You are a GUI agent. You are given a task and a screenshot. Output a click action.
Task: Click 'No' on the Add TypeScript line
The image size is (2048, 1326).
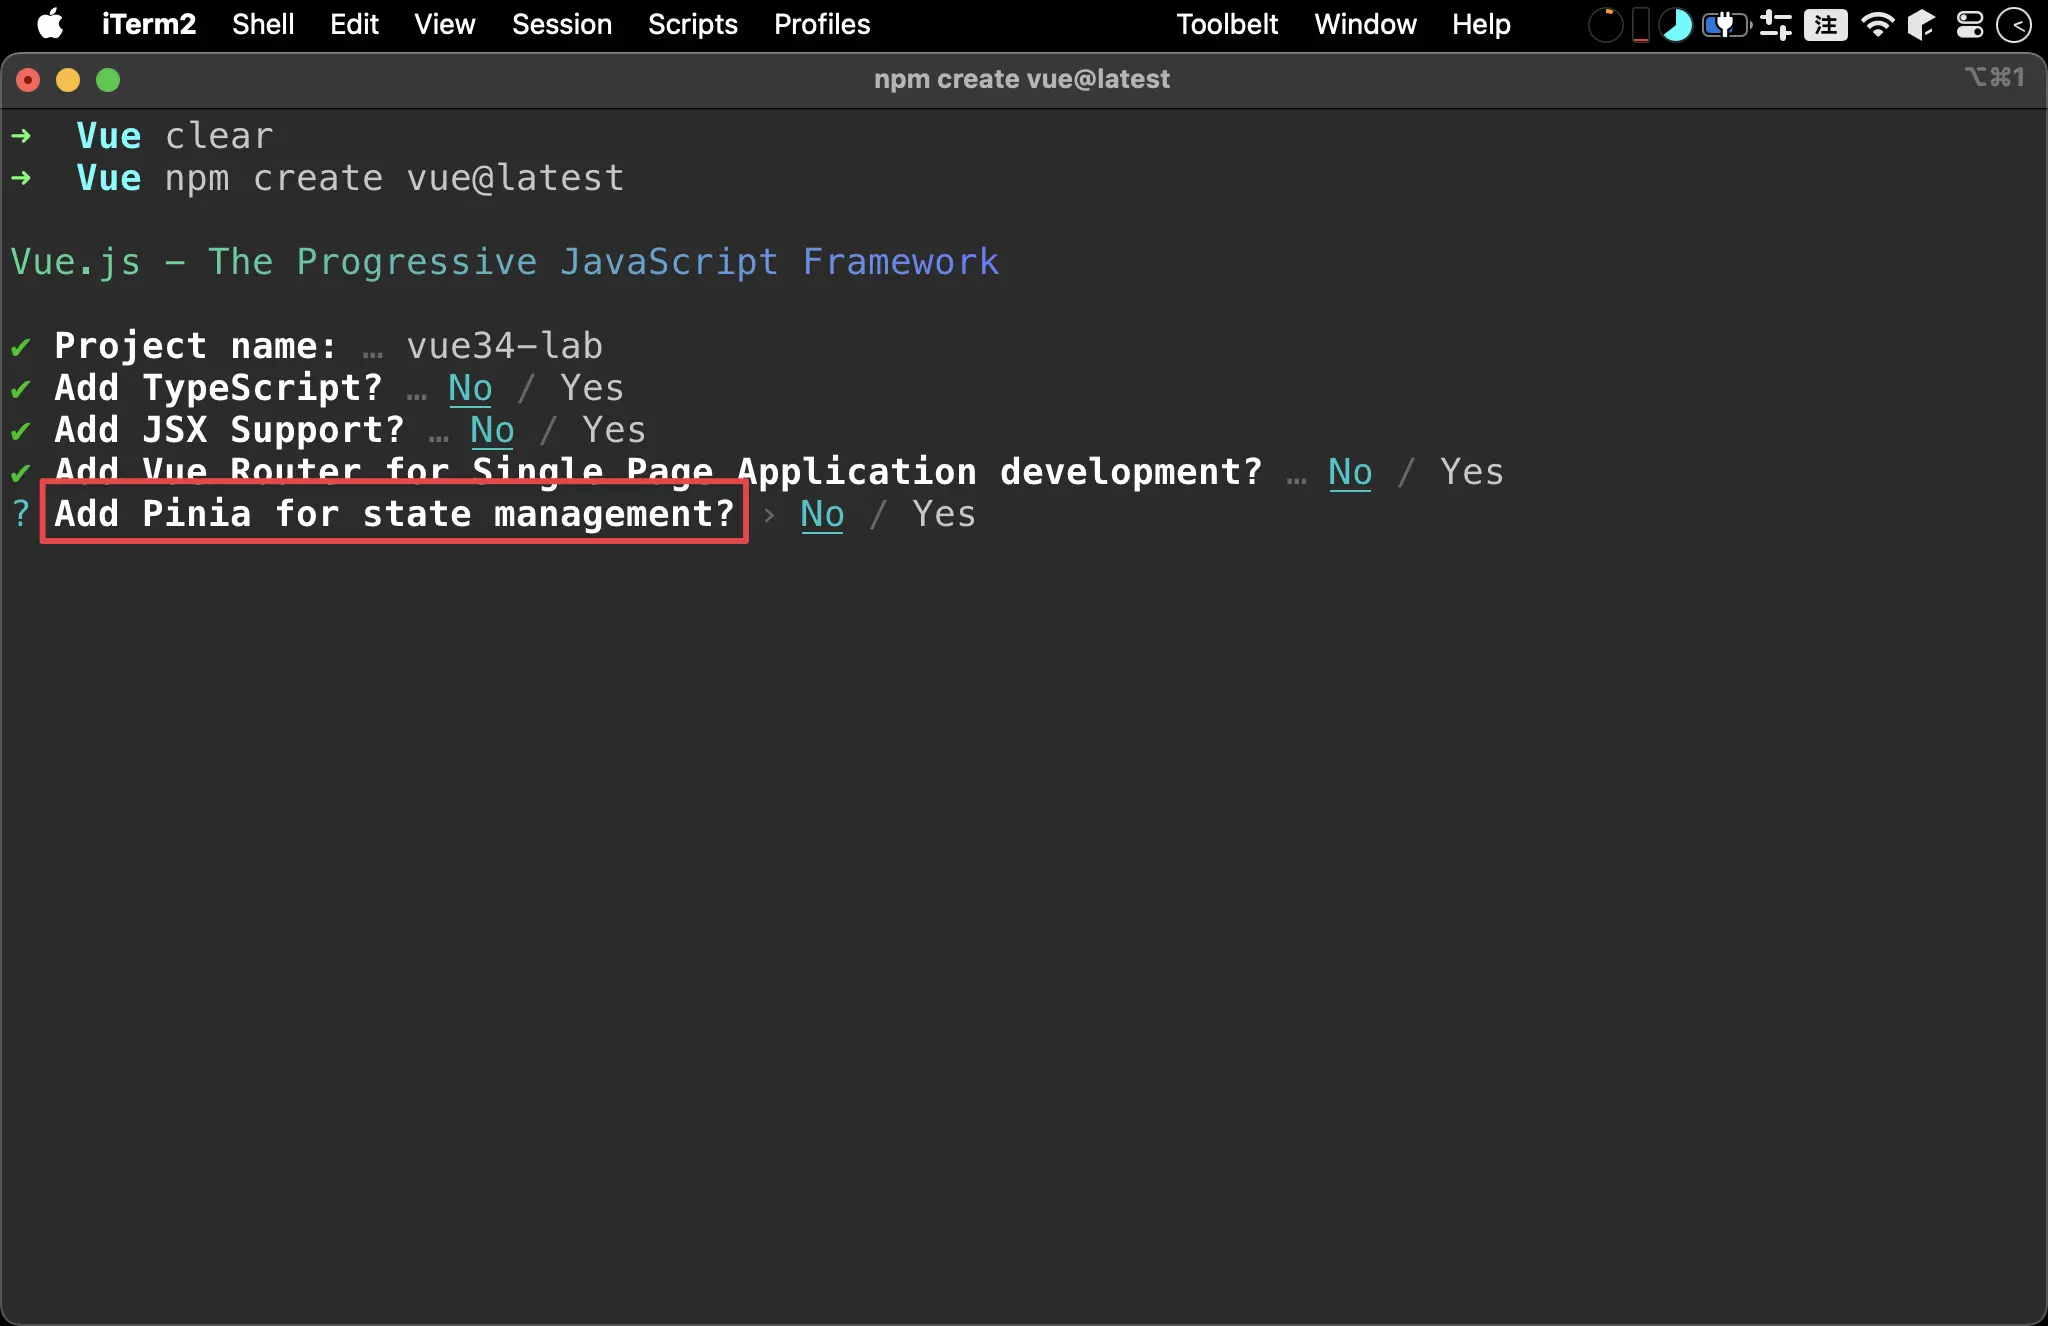[x=470, y=388]
